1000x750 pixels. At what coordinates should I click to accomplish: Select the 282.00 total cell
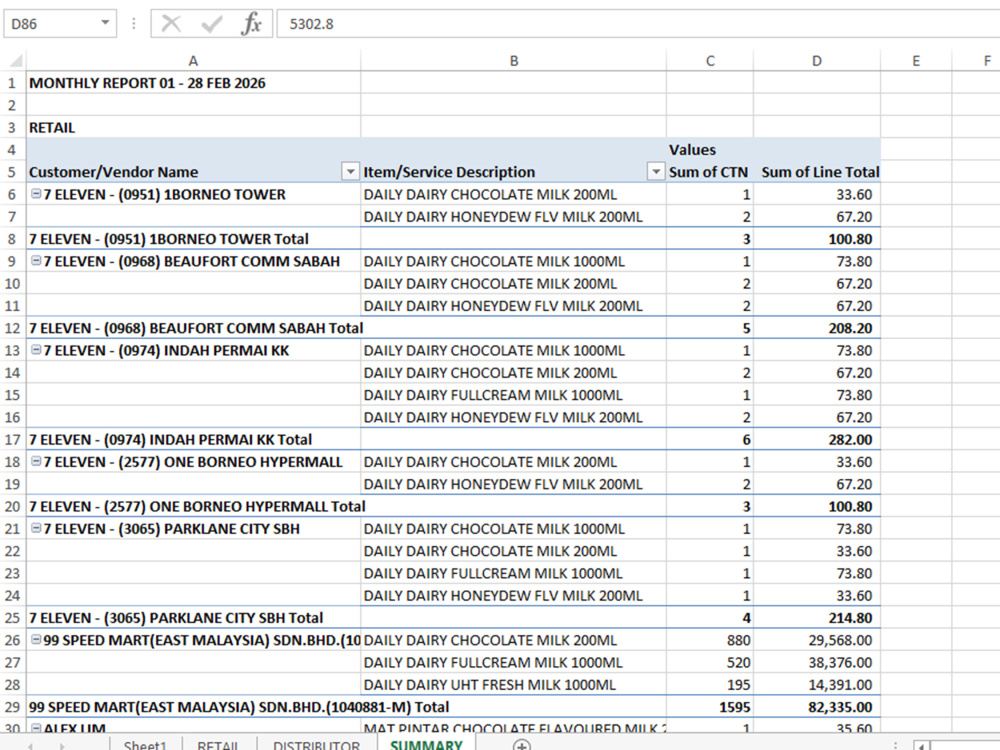(817, 439)
